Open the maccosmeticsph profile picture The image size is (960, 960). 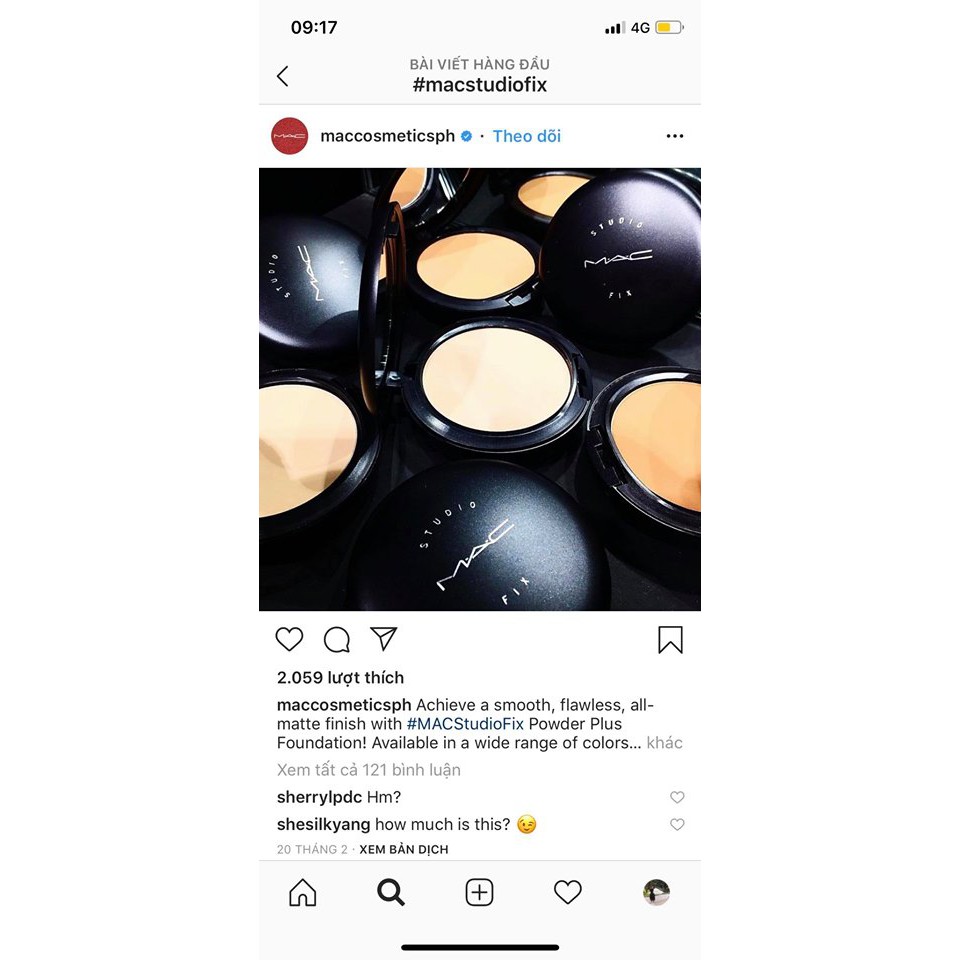coord(290,136)
